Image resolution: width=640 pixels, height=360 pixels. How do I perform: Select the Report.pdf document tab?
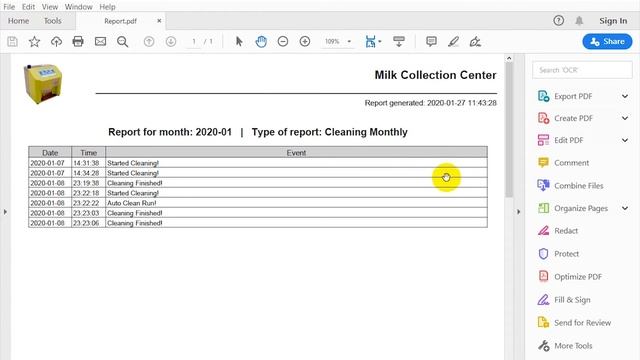(x=120, y=21)
